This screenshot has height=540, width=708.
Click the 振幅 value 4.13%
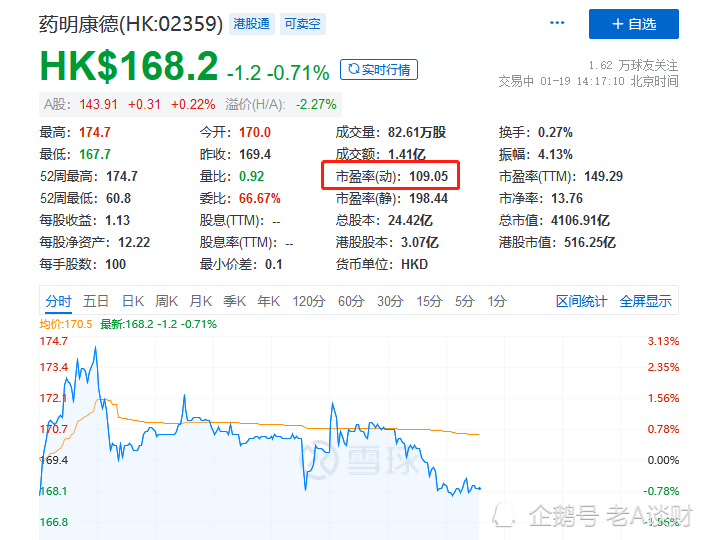tap(555, 154)
